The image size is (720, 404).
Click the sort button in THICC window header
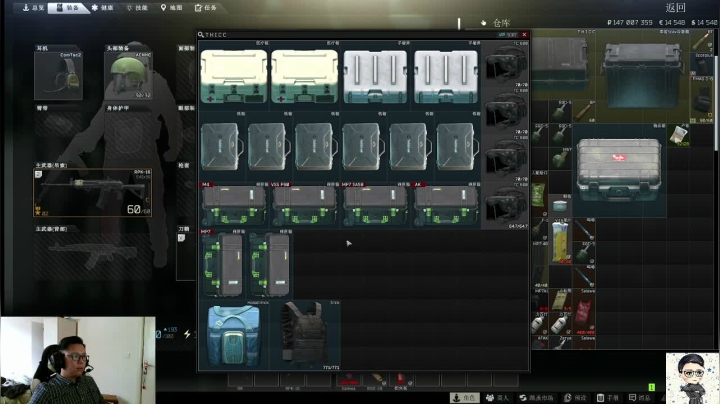pos(508,34)
